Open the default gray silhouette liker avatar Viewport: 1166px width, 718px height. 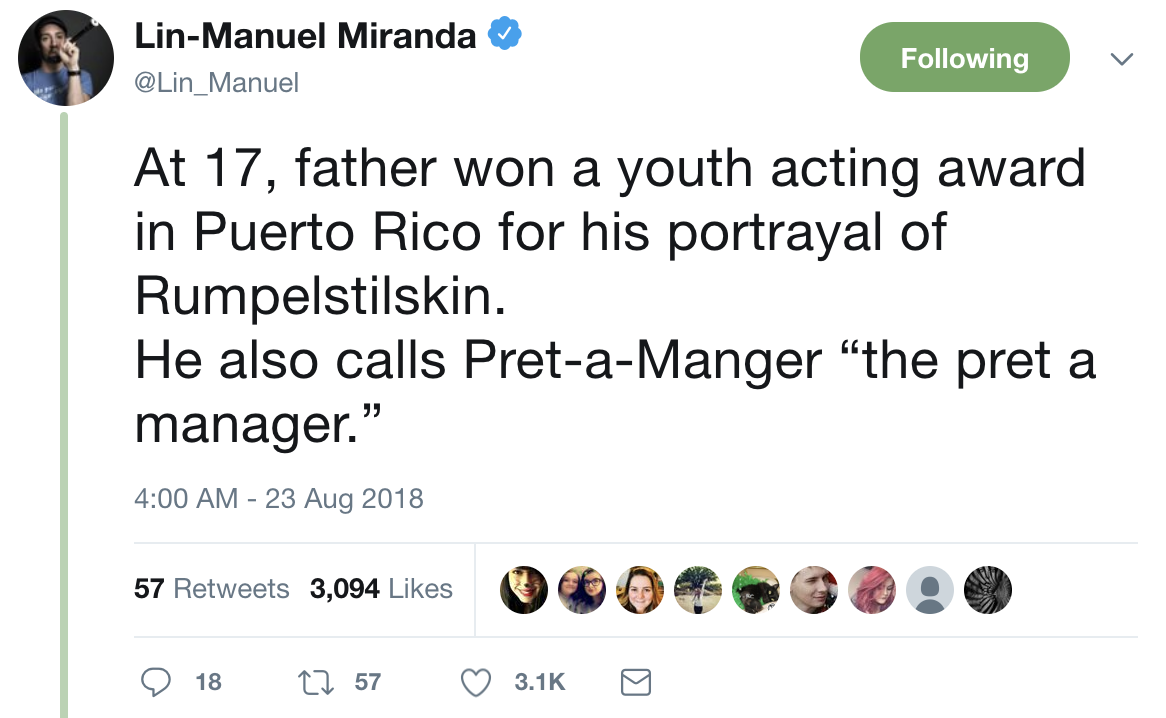930,590
